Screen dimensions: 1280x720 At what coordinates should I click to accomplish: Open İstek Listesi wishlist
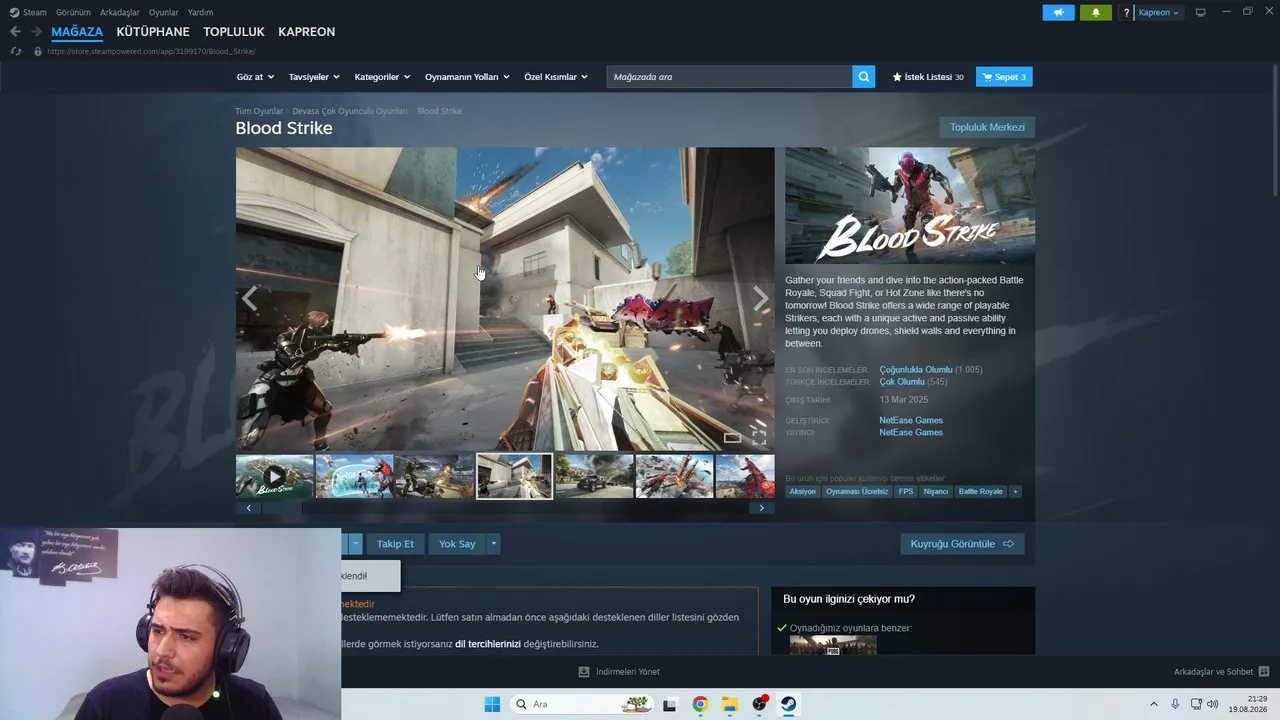tap(928, 77)
